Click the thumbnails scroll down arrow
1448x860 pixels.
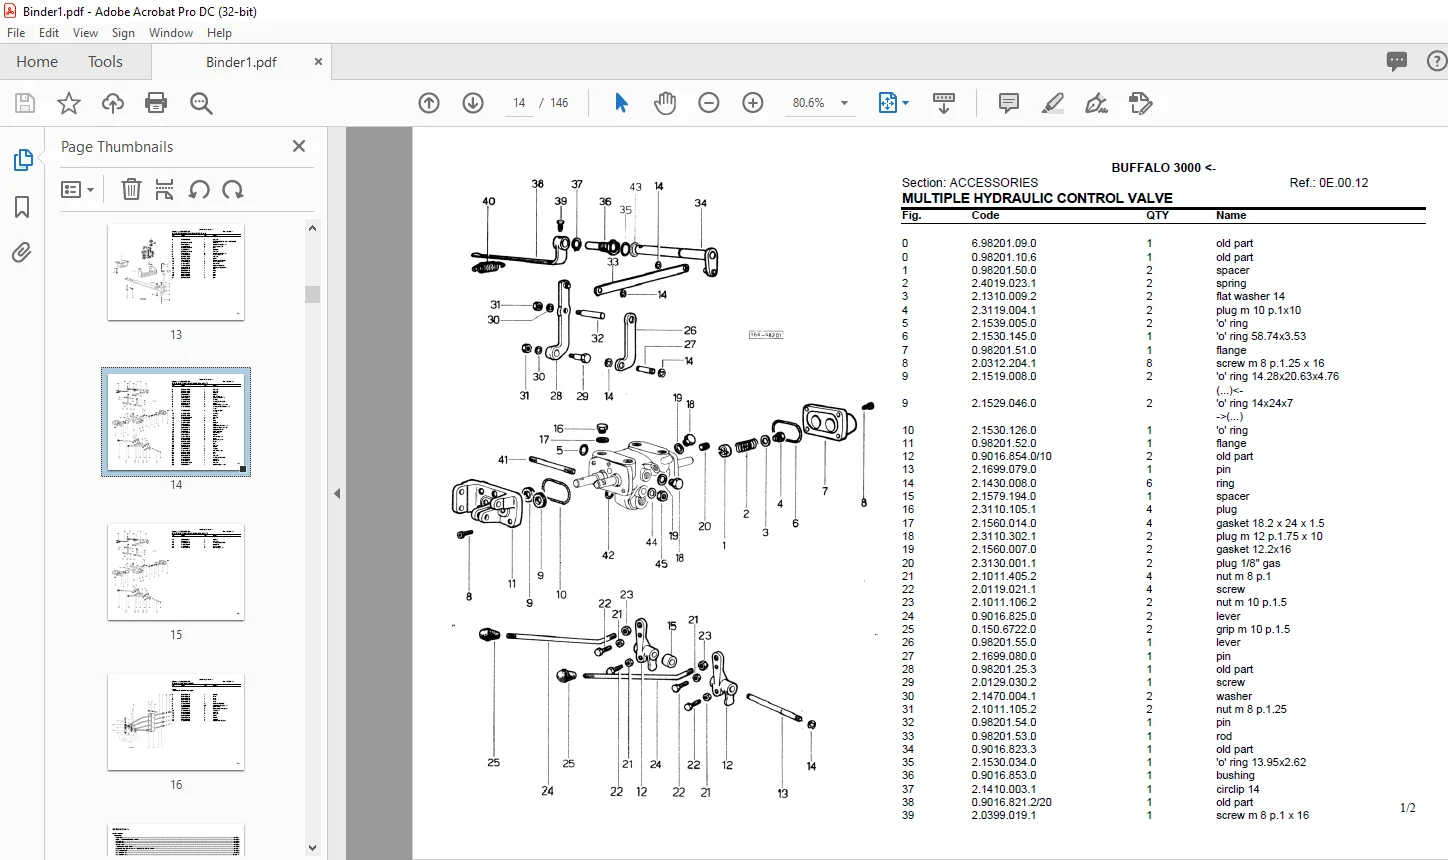tap(312, 848)
